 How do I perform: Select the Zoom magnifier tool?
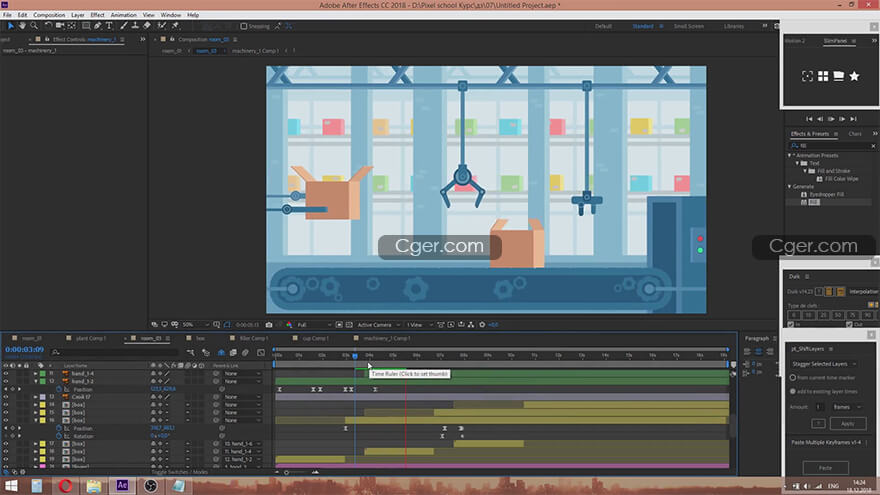point(34,26)
